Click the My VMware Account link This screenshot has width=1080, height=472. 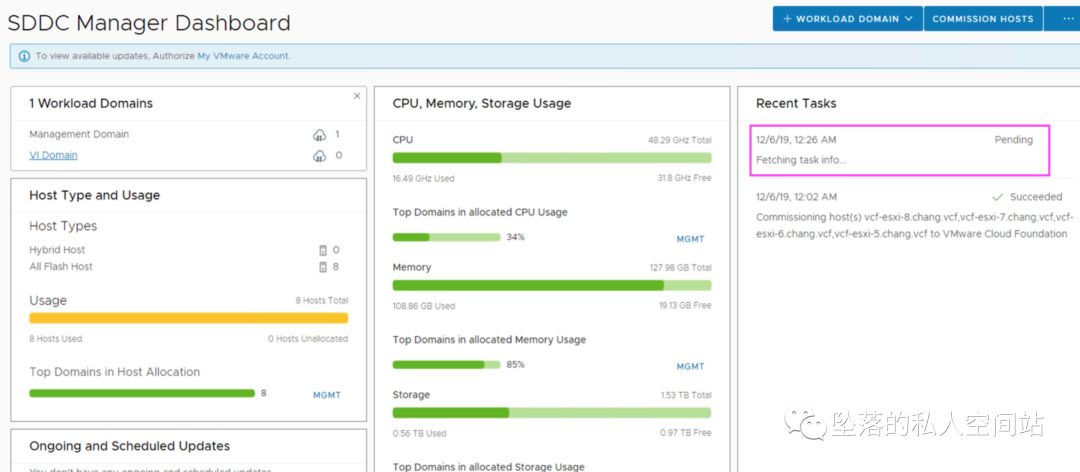243,56
